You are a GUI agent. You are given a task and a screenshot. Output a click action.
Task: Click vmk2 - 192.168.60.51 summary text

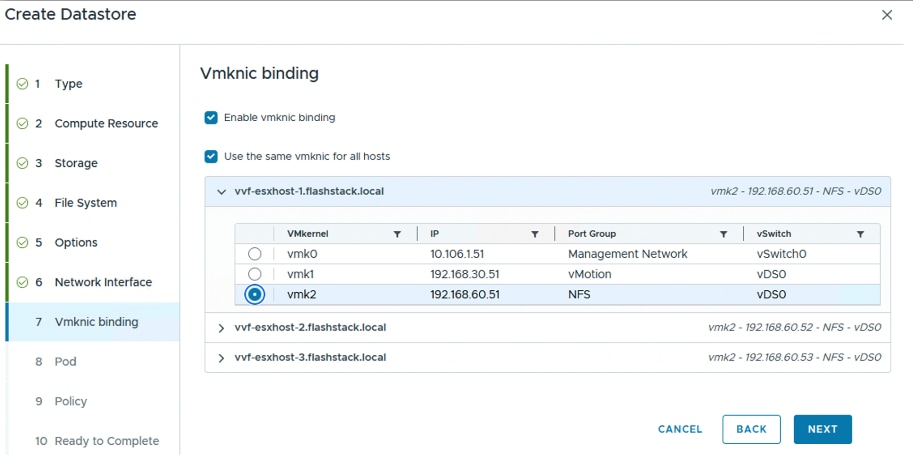795,192
